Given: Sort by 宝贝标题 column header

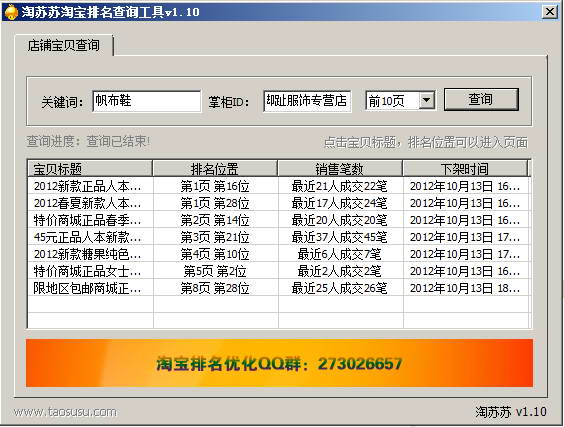Looking at the screenshot, I should tap(90, 168).
